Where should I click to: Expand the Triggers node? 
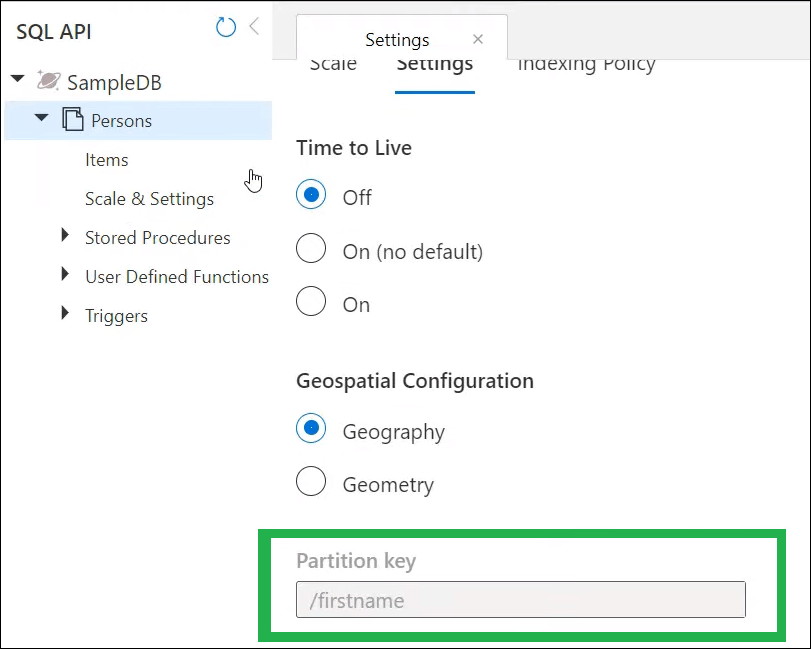click(63, 315)
